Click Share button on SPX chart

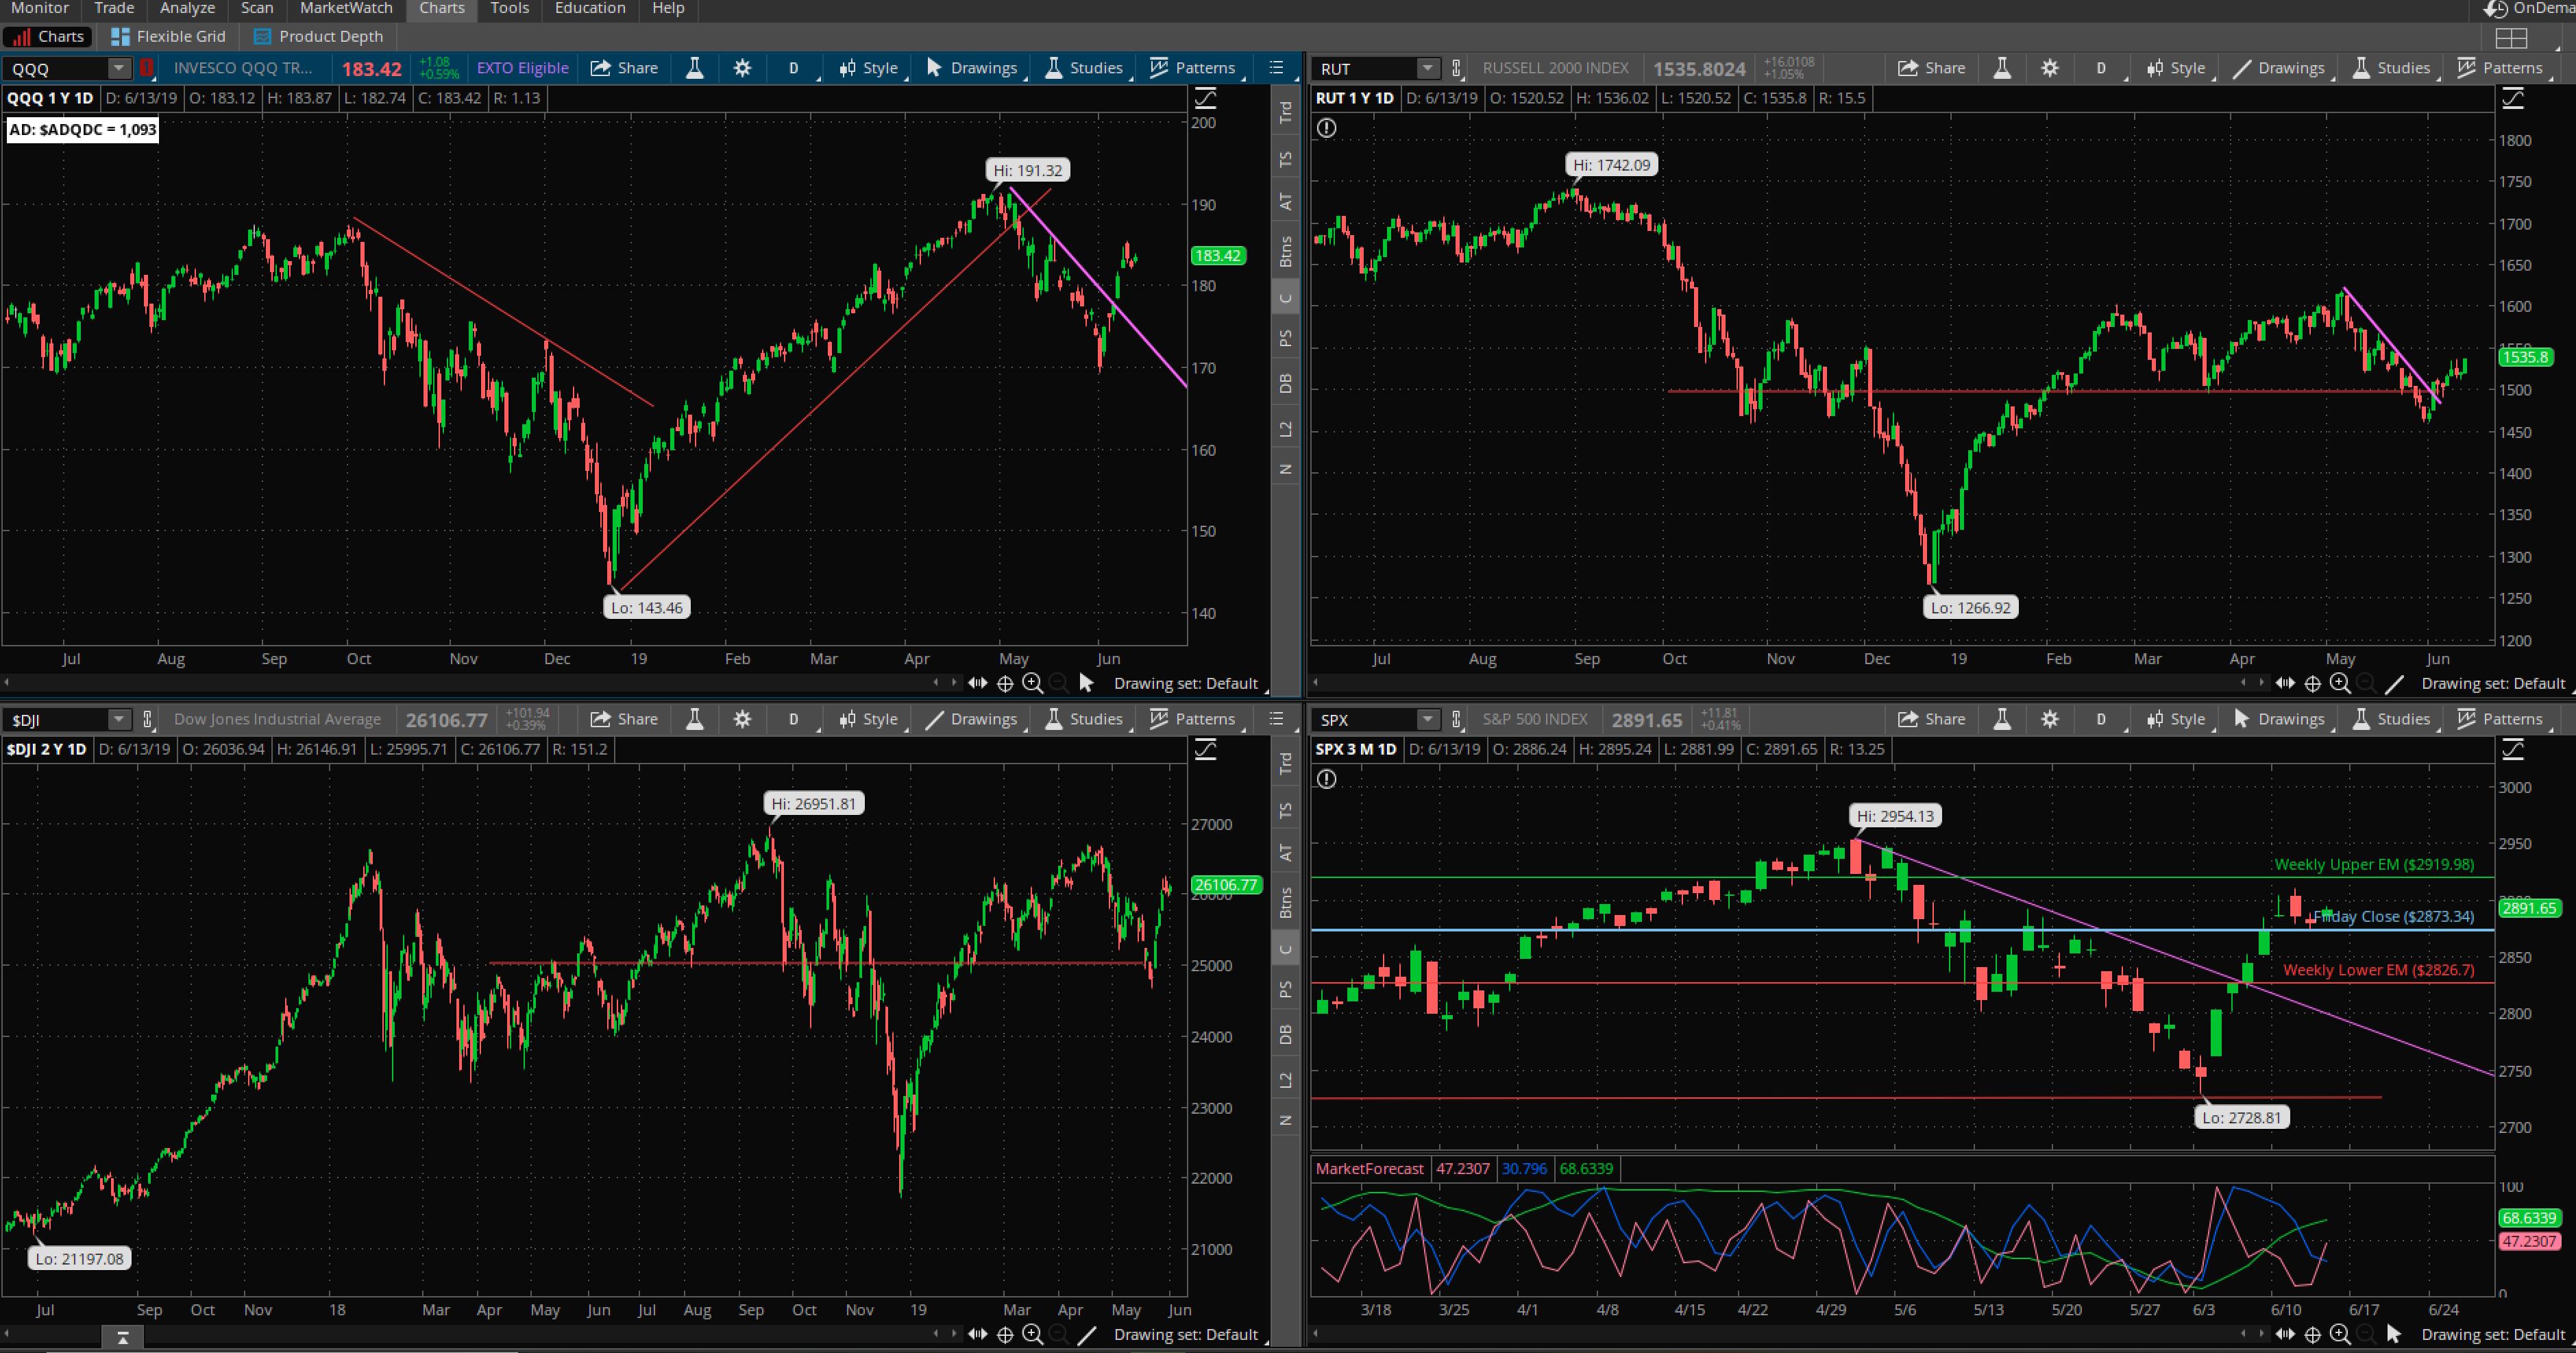click(1932, 719)
